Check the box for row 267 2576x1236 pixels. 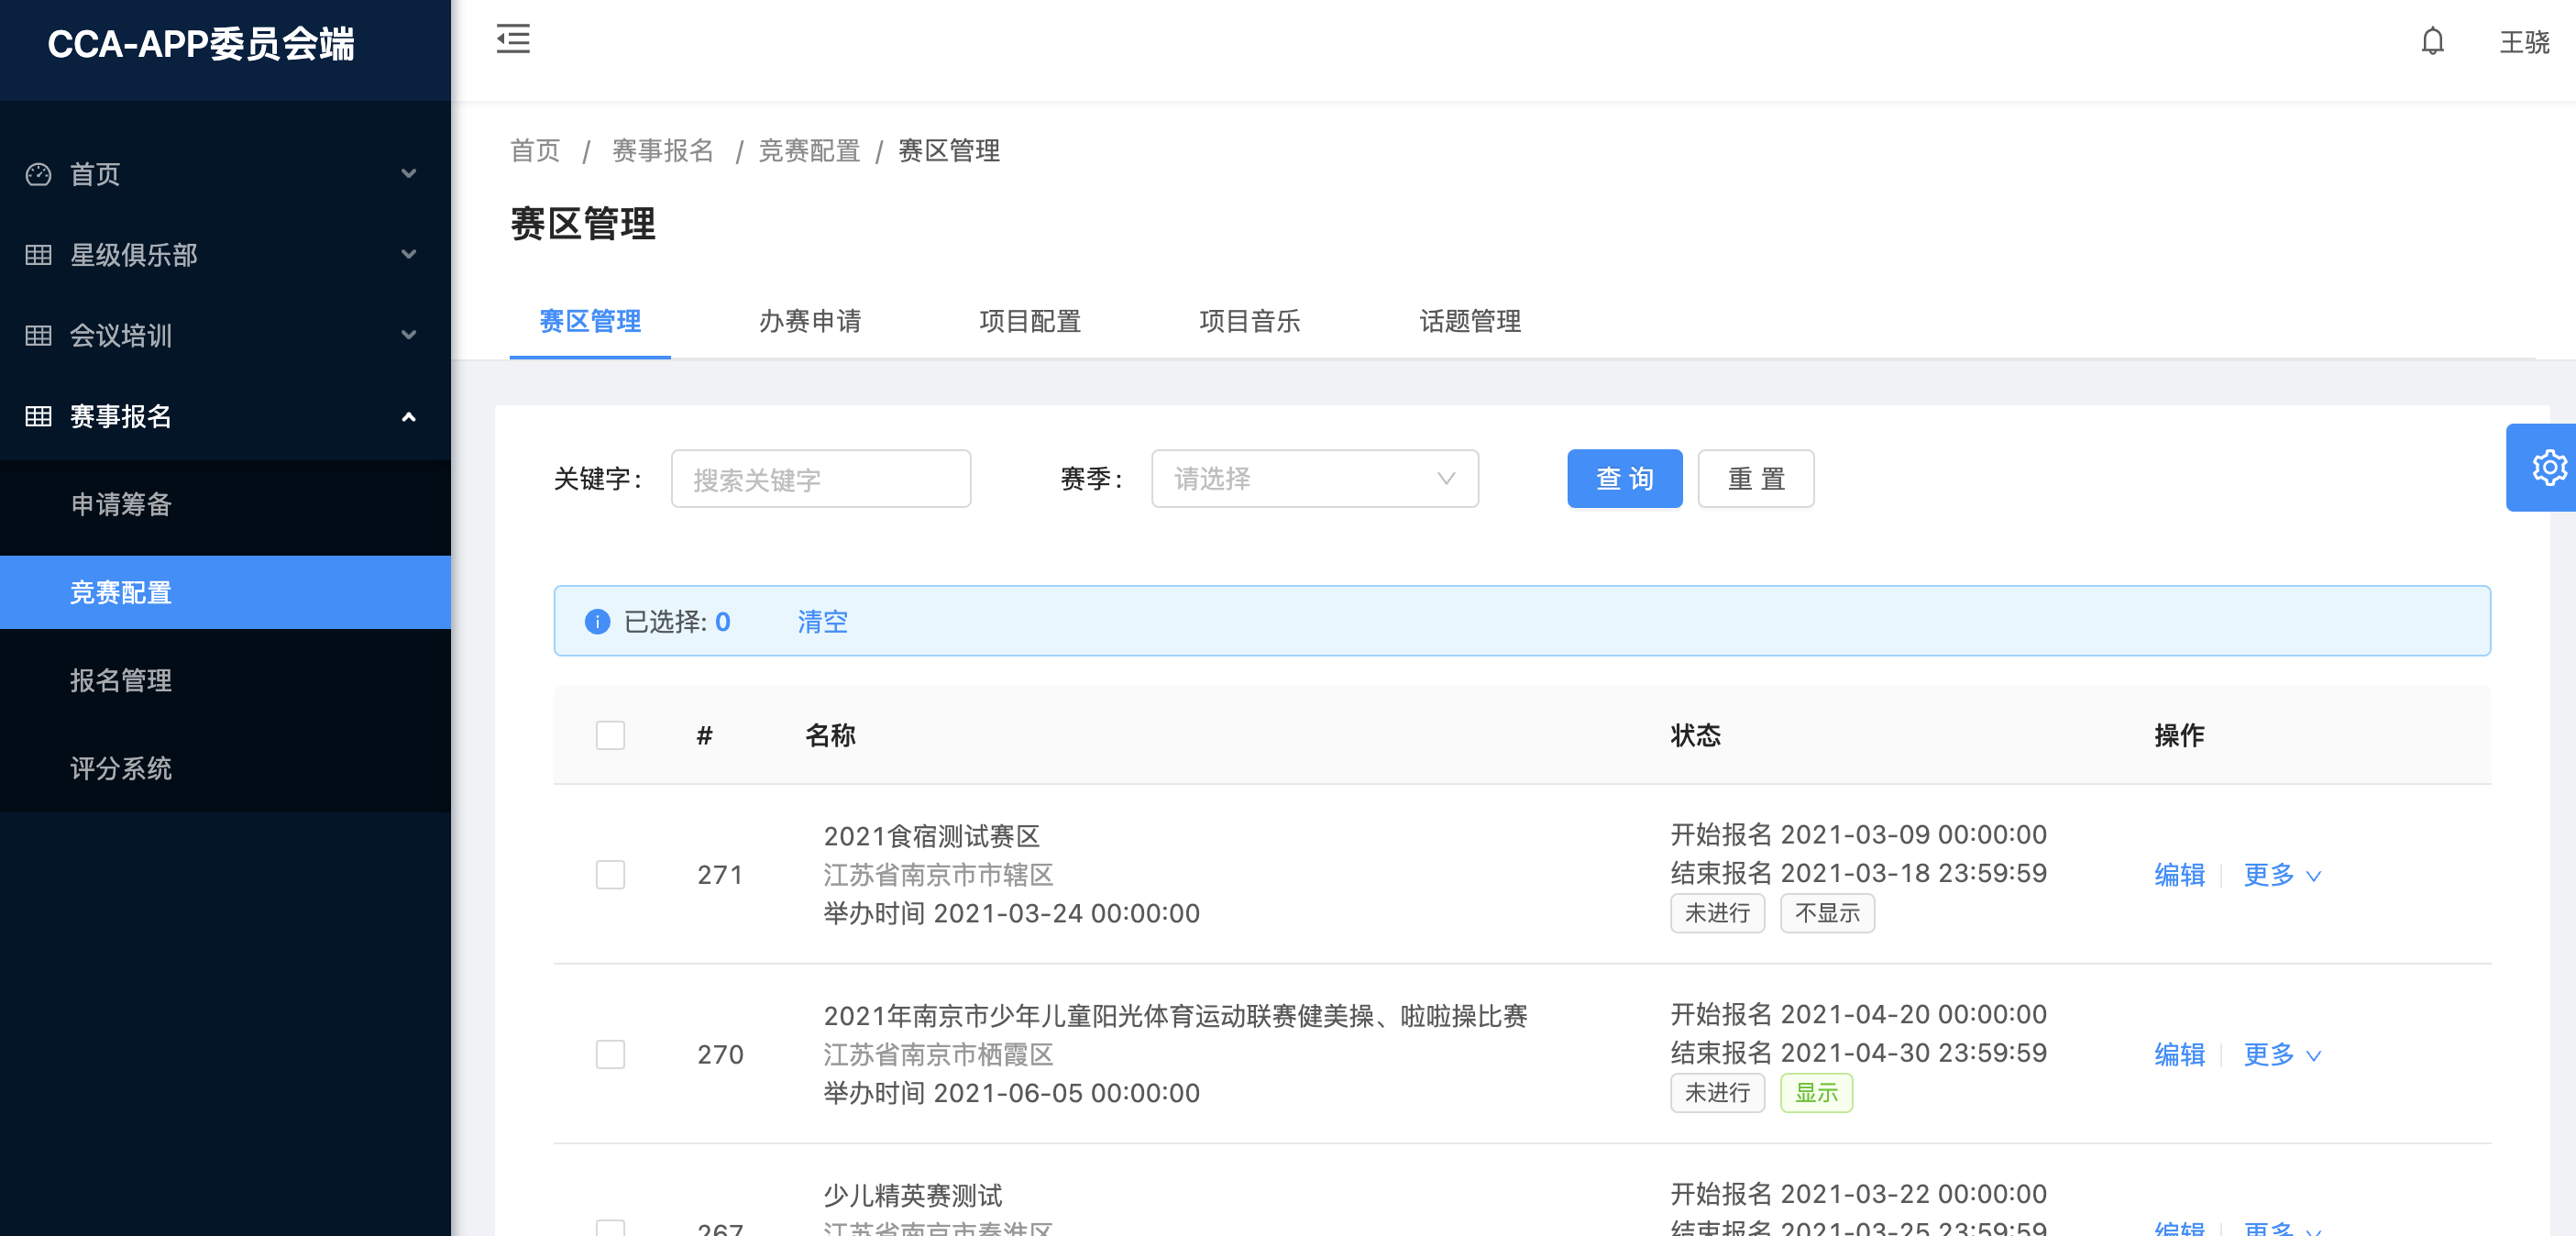(610, 1227)
